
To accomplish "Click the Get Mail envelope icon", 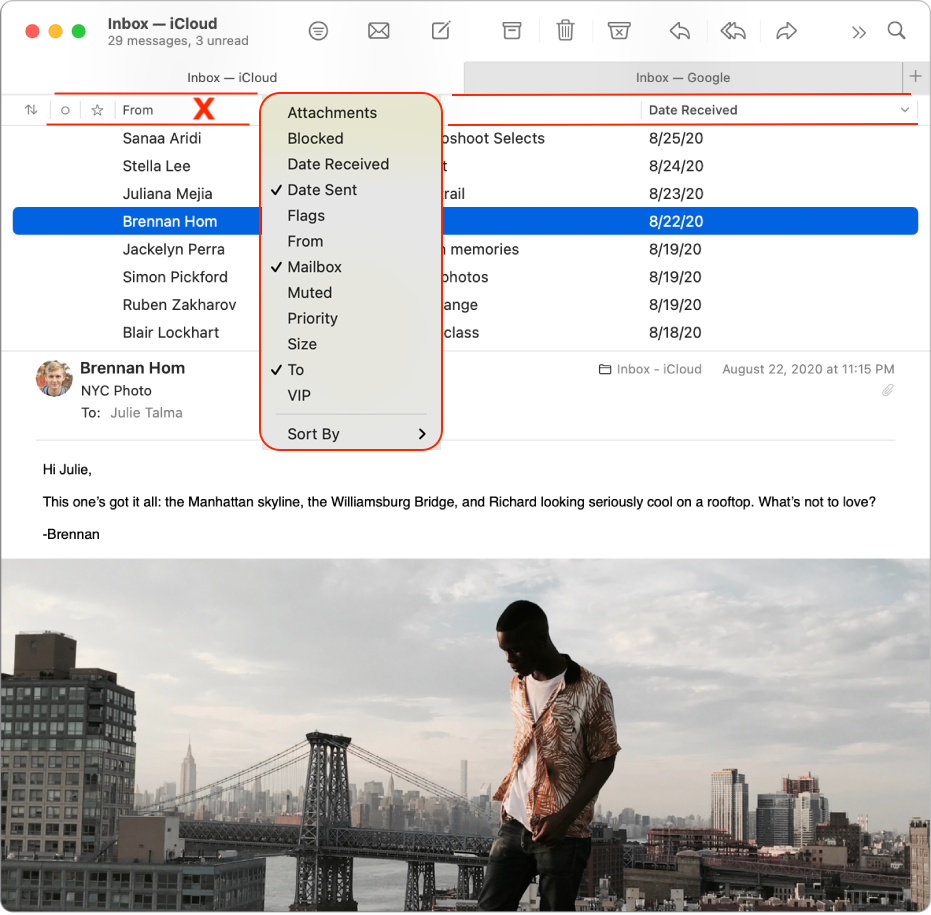I will point(378,30).
